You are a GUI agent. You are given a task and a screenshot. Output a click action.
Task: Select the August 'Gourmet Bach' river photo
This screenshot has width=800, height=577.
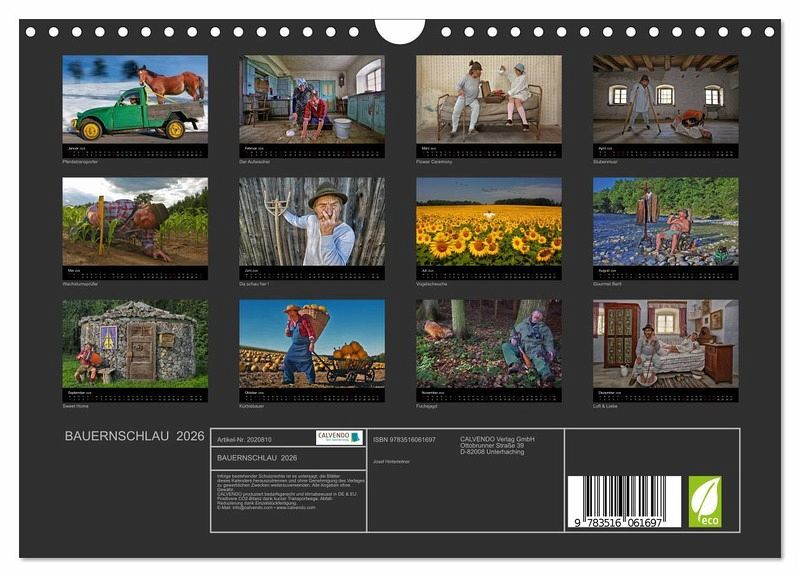tap(665, 221)
